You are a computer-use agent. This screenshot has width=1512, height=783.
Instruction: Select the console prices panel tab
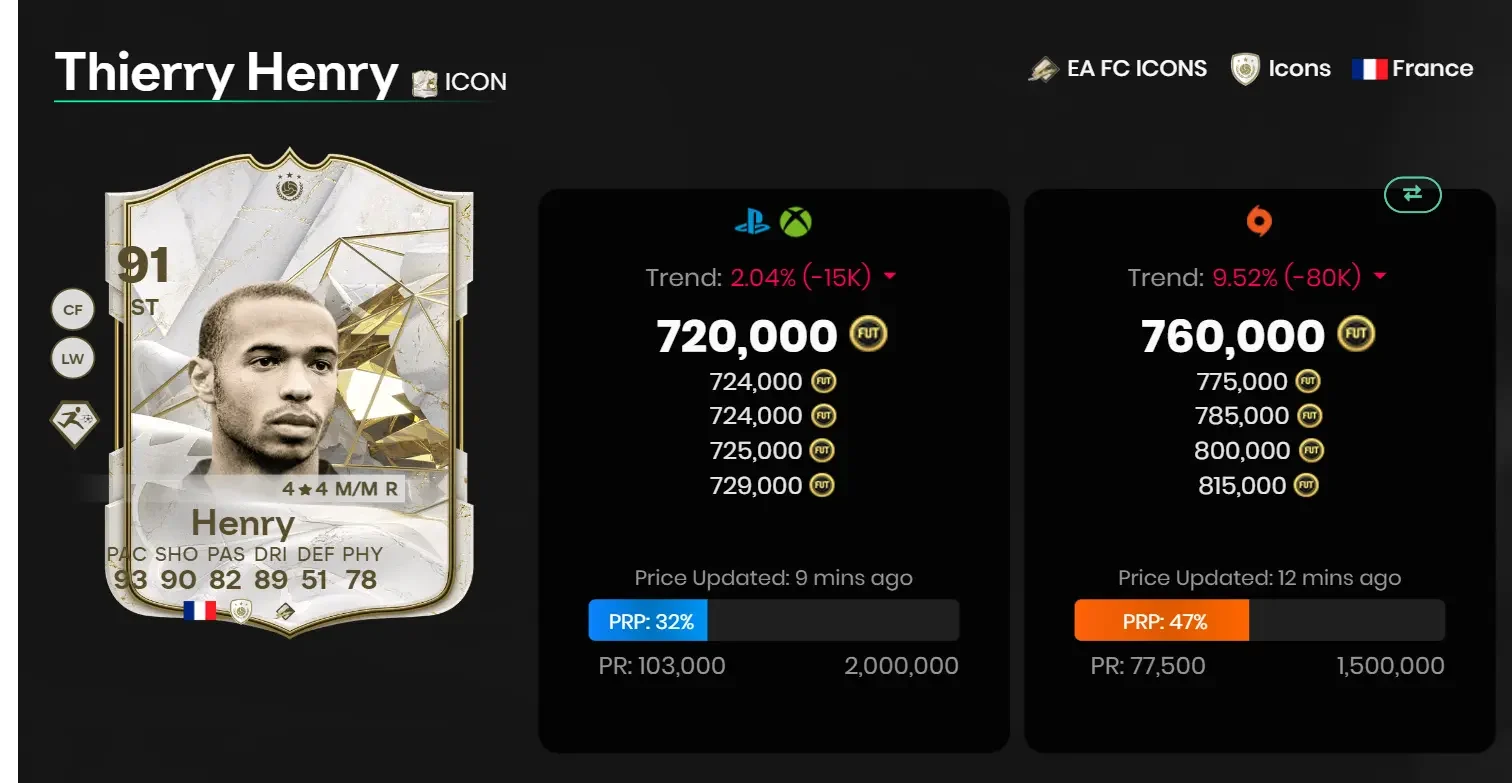(x=773, y=222)
